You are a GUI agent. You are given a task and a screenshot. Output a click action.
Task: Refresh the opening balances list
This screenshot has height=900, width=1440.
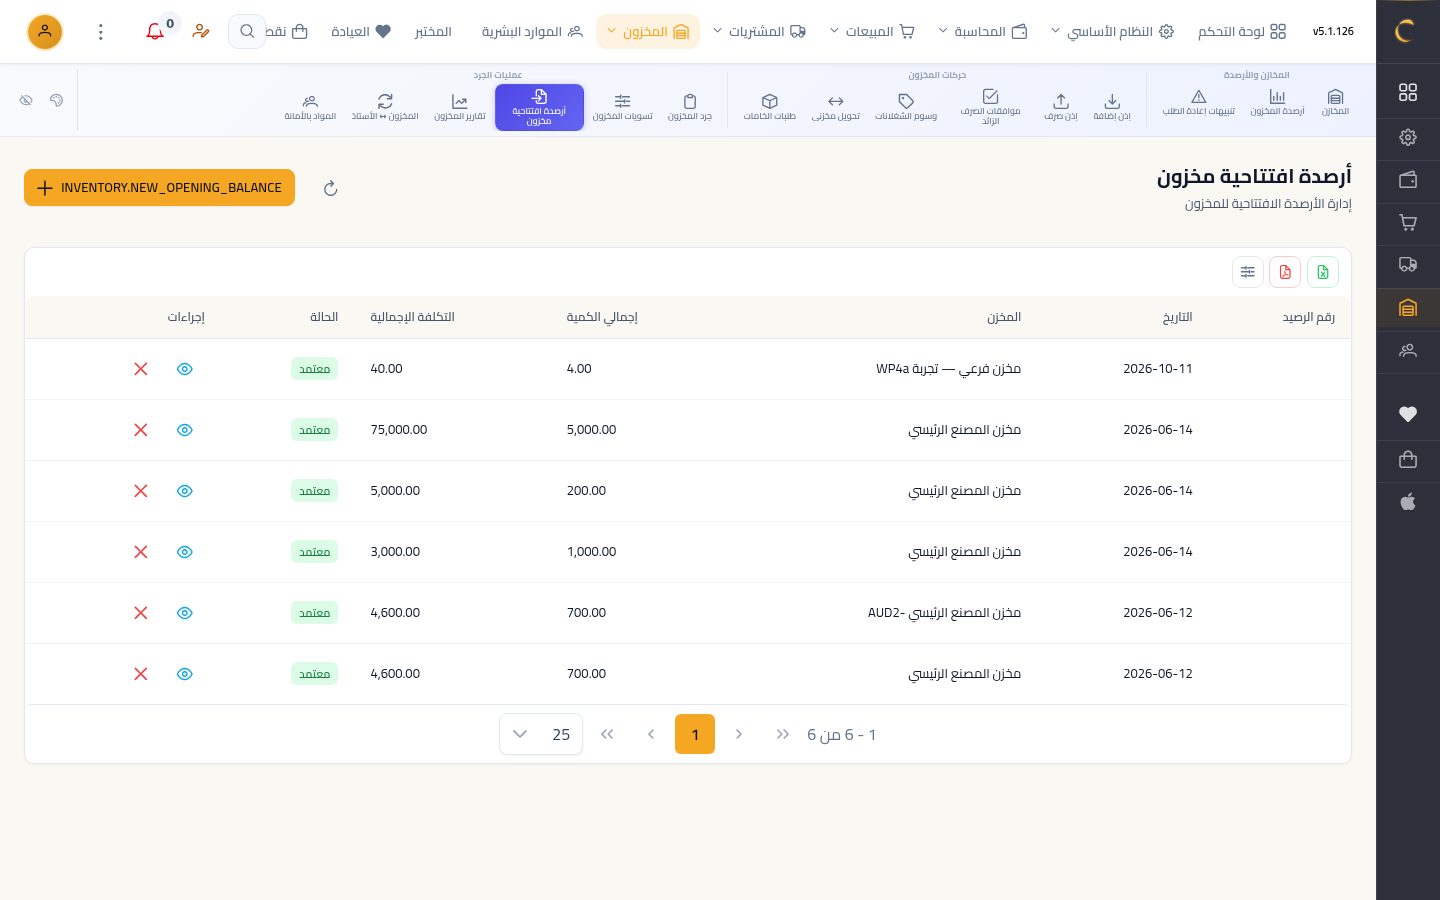point(331,188)
